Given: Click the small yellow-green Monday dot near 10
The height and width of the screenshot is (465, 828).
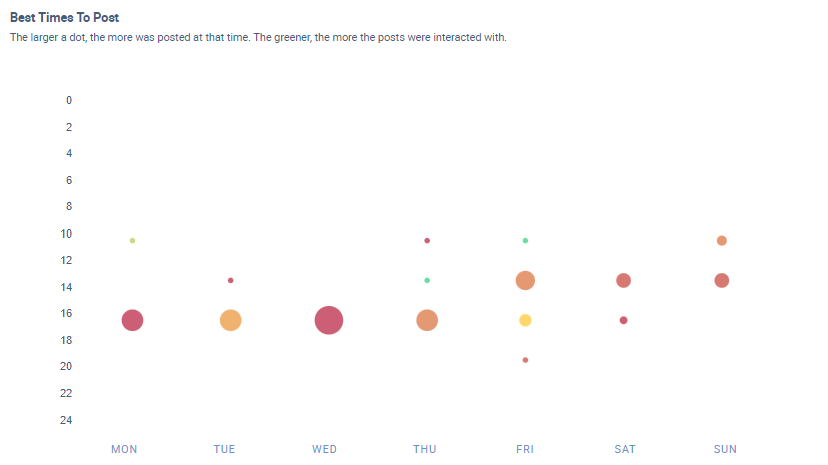Looking at the screenshot, I should pyautogui.click(x=132, y=241).
